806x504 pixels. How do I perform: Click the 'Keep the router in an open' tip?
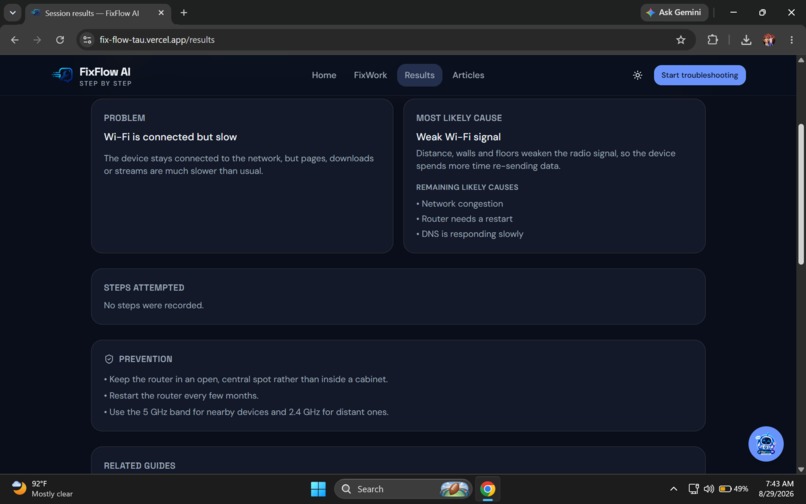pyautogui.click(x=248, y=379)
